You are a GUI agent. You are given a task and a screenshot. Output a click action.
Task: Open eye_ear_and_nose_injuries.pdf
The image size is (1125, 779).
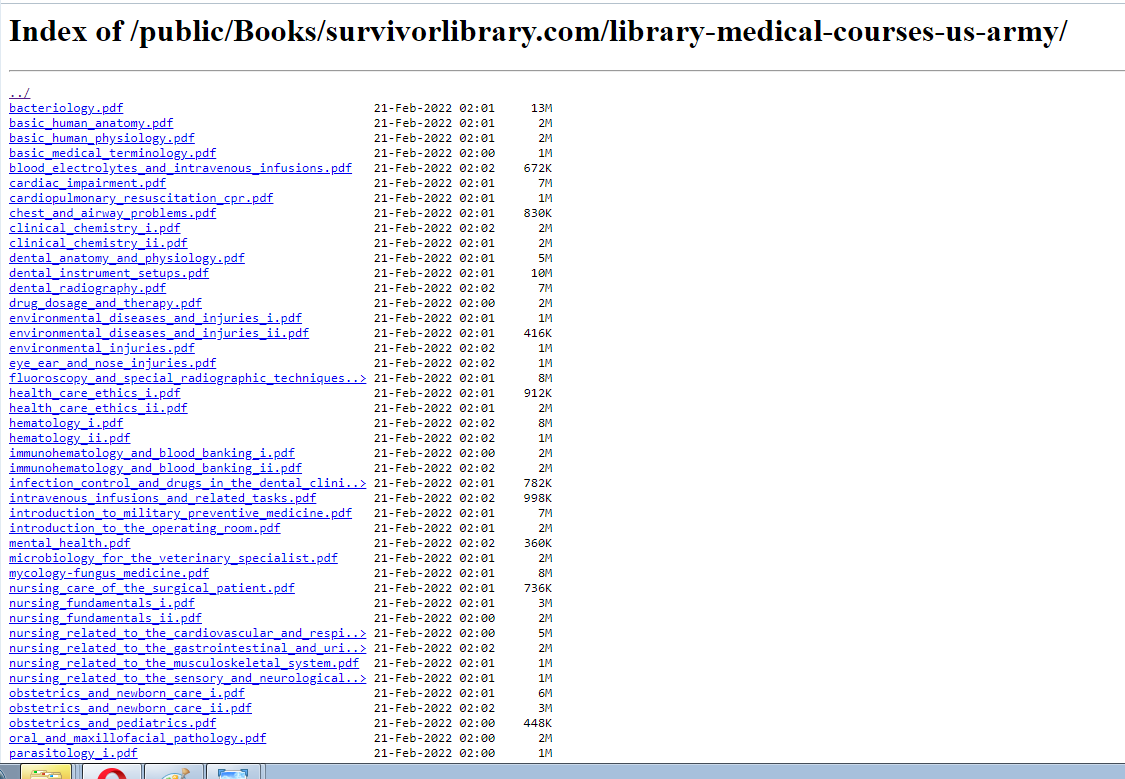click(113, 364)
